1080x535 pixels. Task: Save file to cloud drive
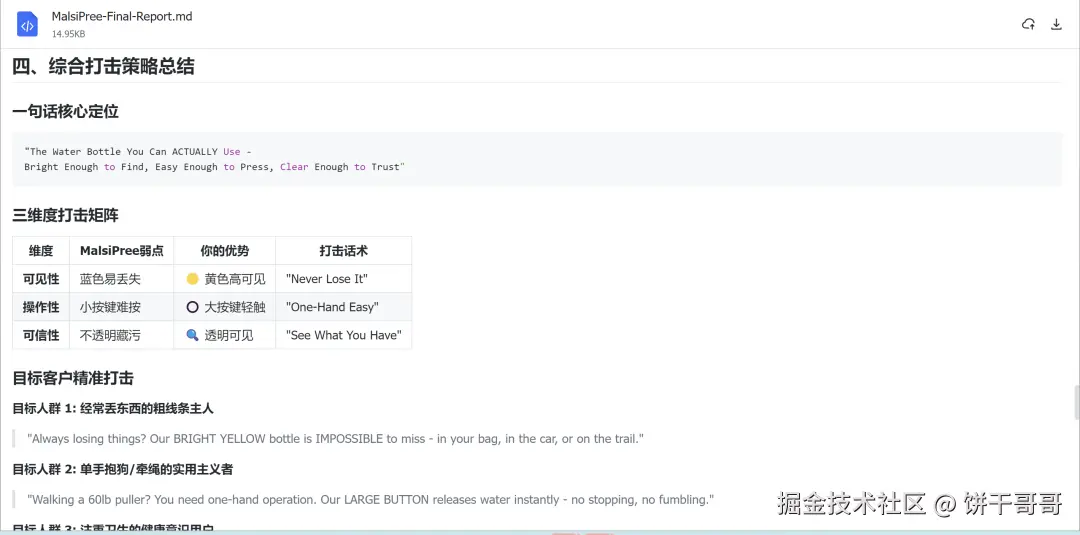pyautogui.click(x=1028, y=25)
